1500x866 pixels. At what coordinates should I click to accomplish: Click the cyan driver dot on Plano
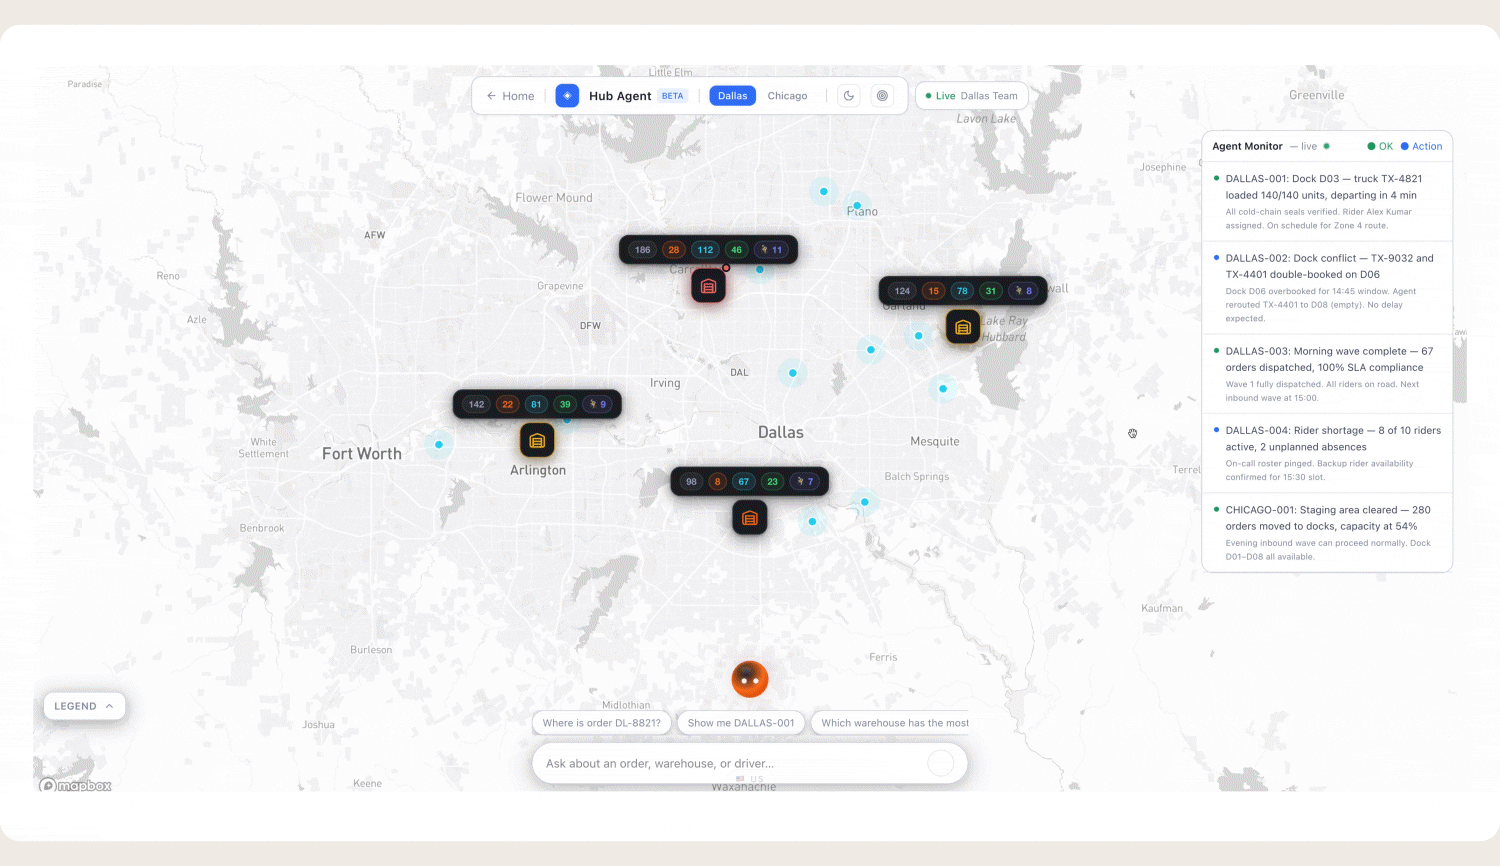857,205
